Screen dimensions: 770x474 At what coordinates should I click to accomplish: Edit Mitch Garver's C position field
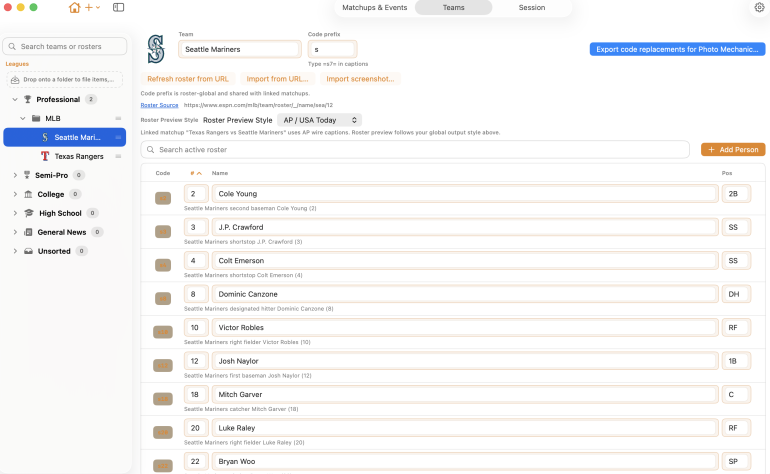[736, 394]
